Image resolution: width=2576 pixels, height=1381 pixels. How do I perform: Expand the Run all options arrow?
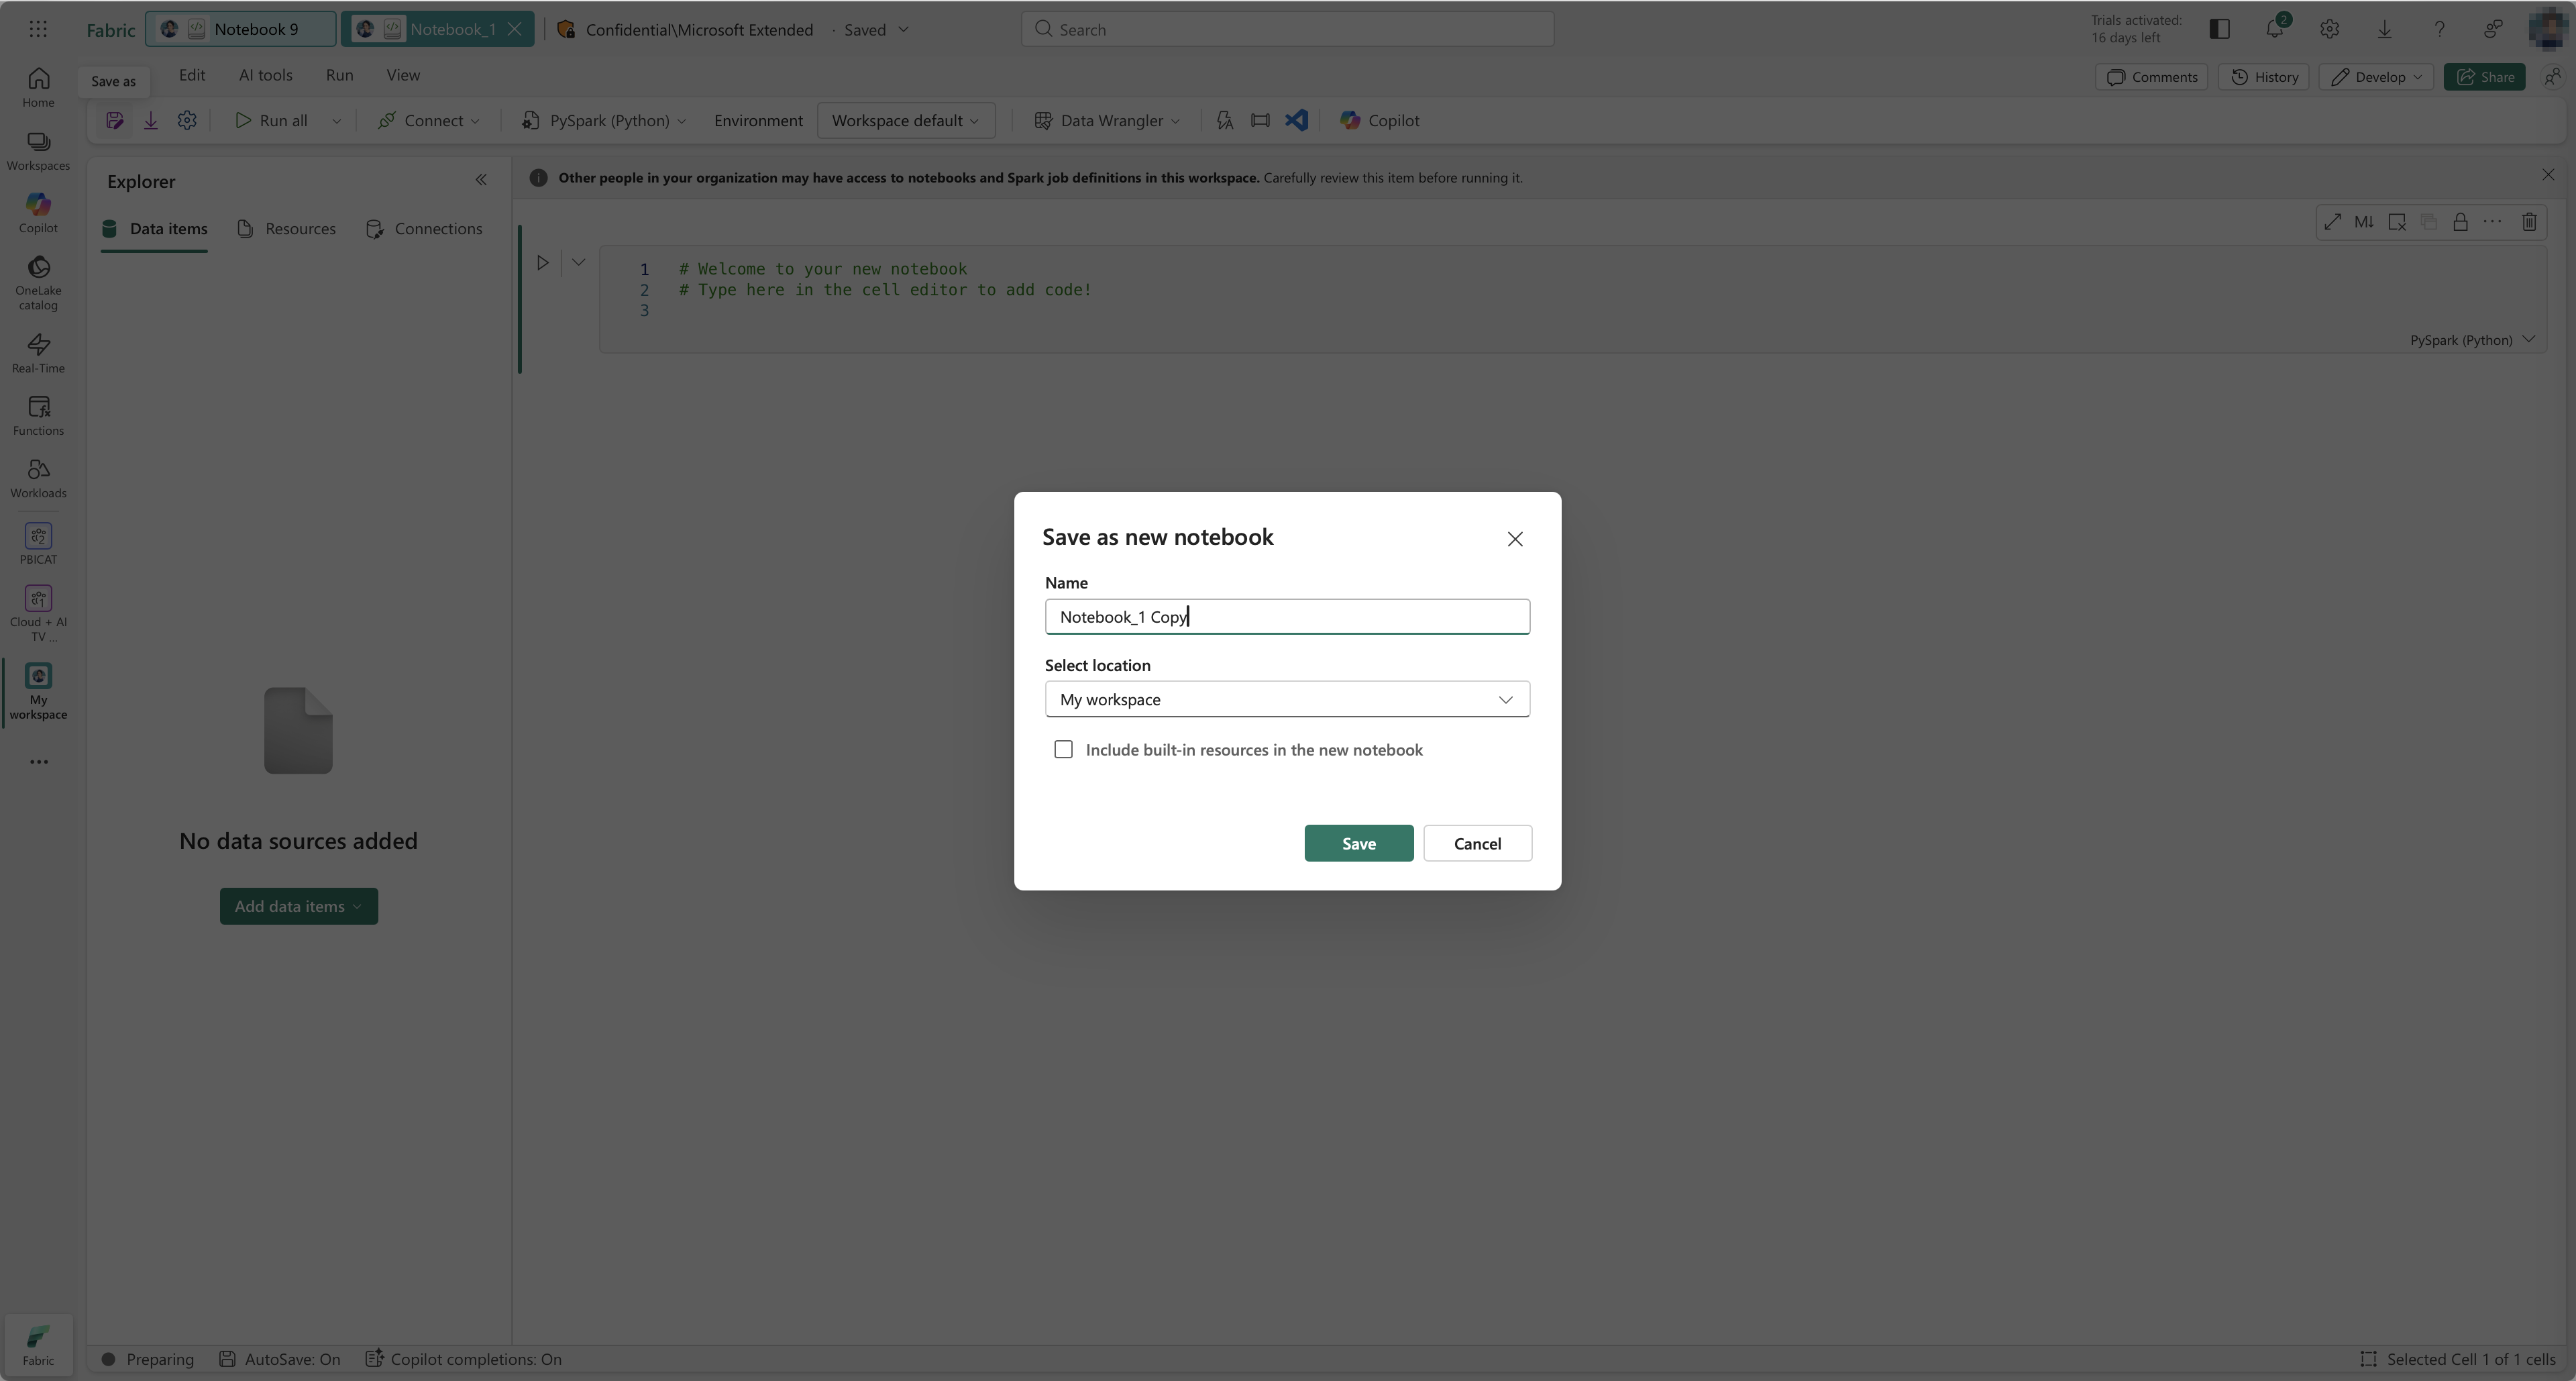tap(336, 121)
